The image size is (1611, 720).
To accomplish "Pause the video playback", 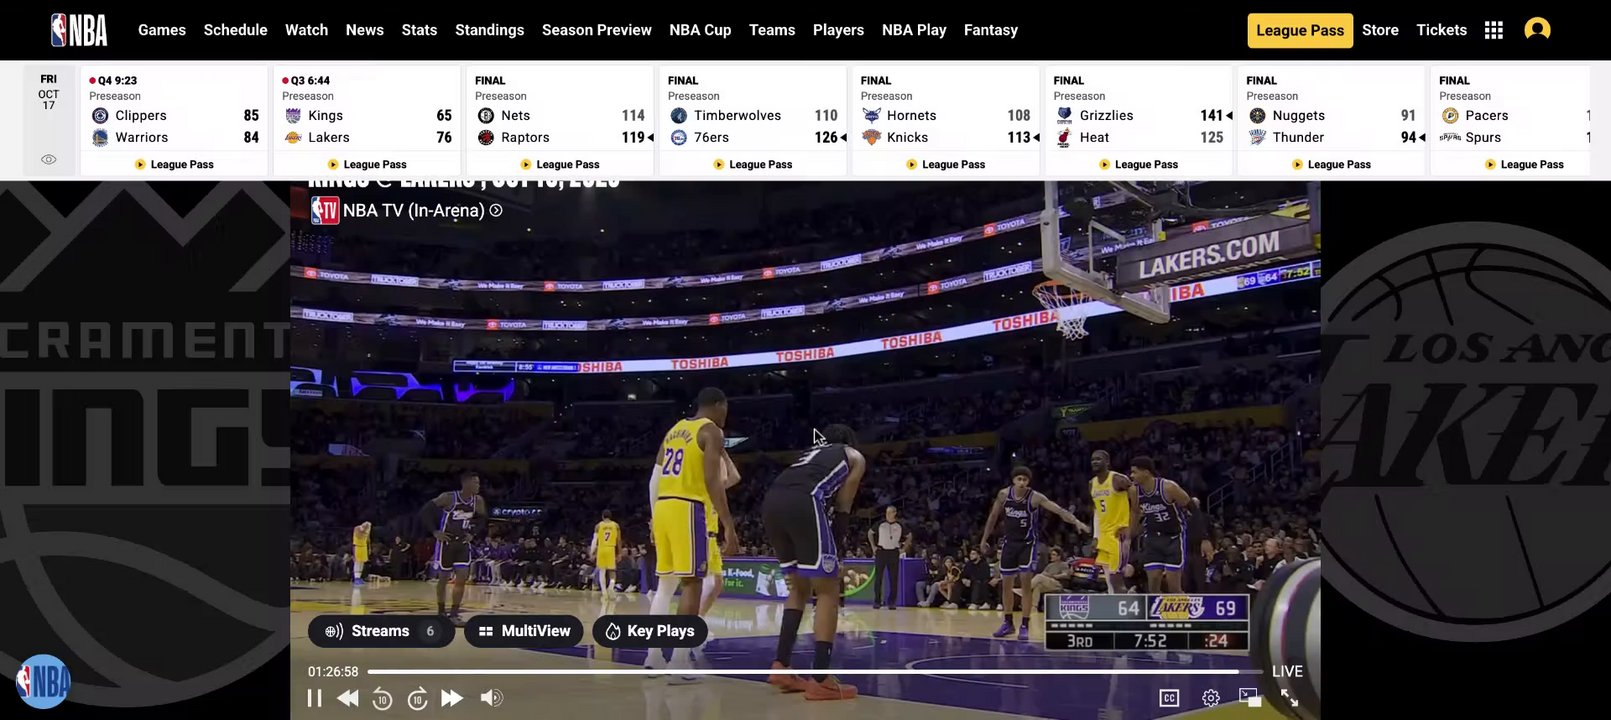I will tap(314, 698).
